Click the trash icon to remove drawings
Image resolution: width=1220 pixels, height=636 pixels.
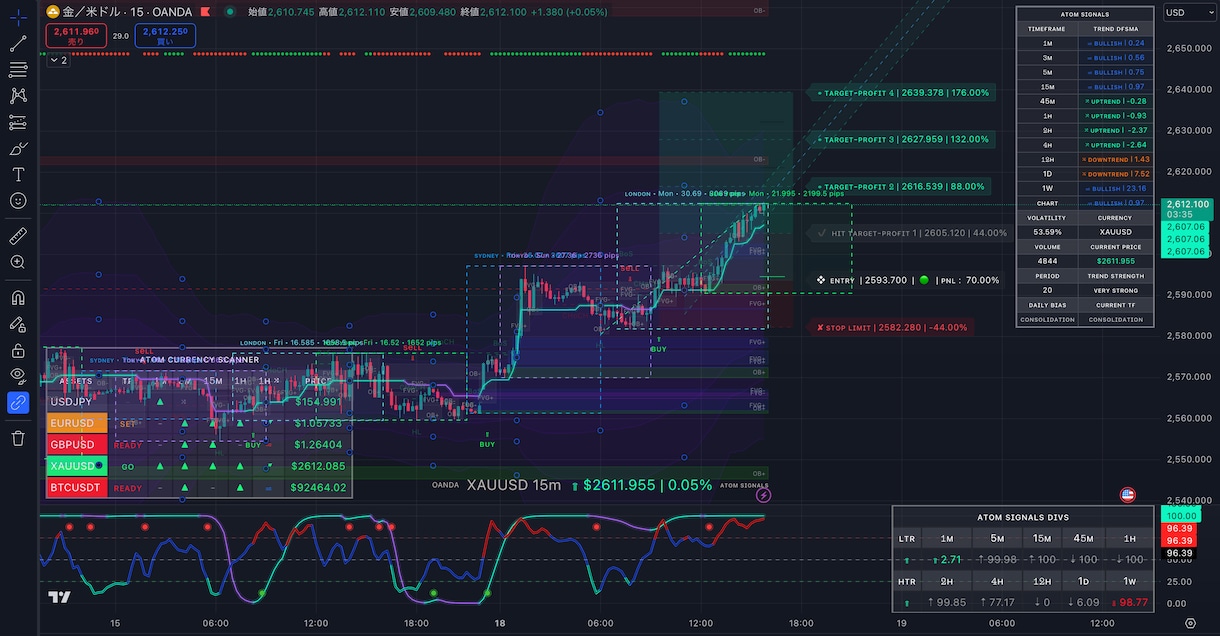18,438
